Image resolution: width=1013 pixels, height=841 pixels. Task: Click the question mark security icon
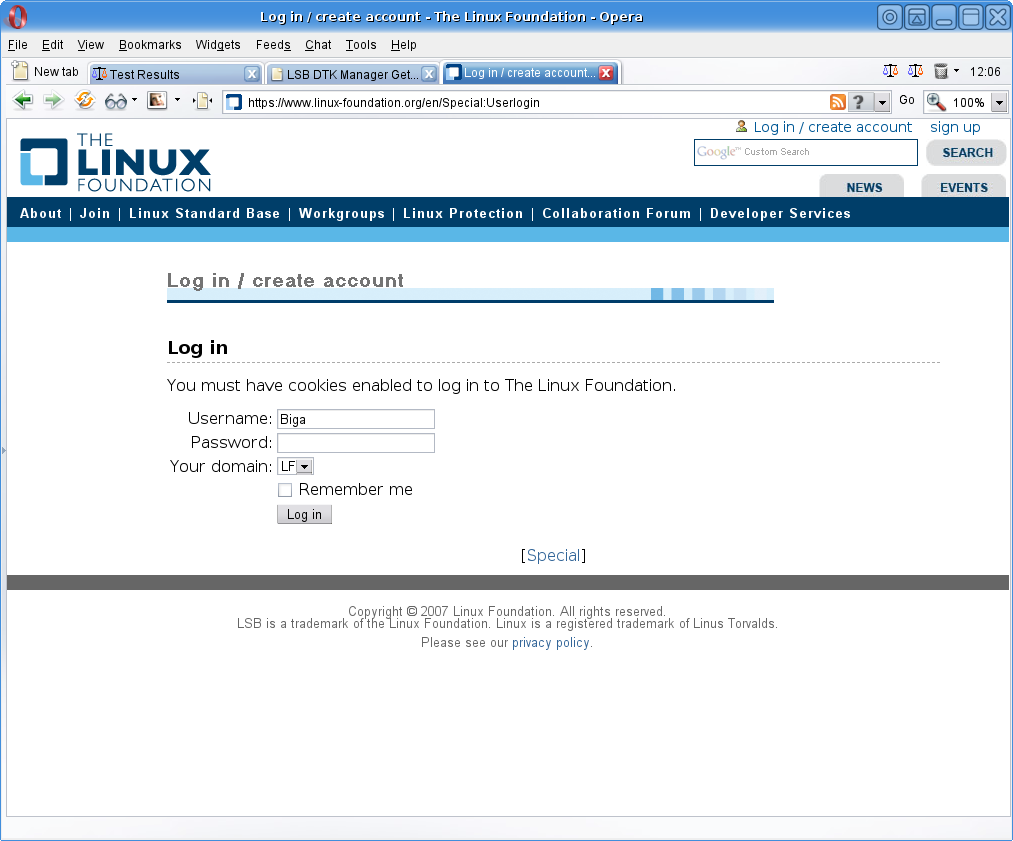pyautogui.click(x=859, y=102)
